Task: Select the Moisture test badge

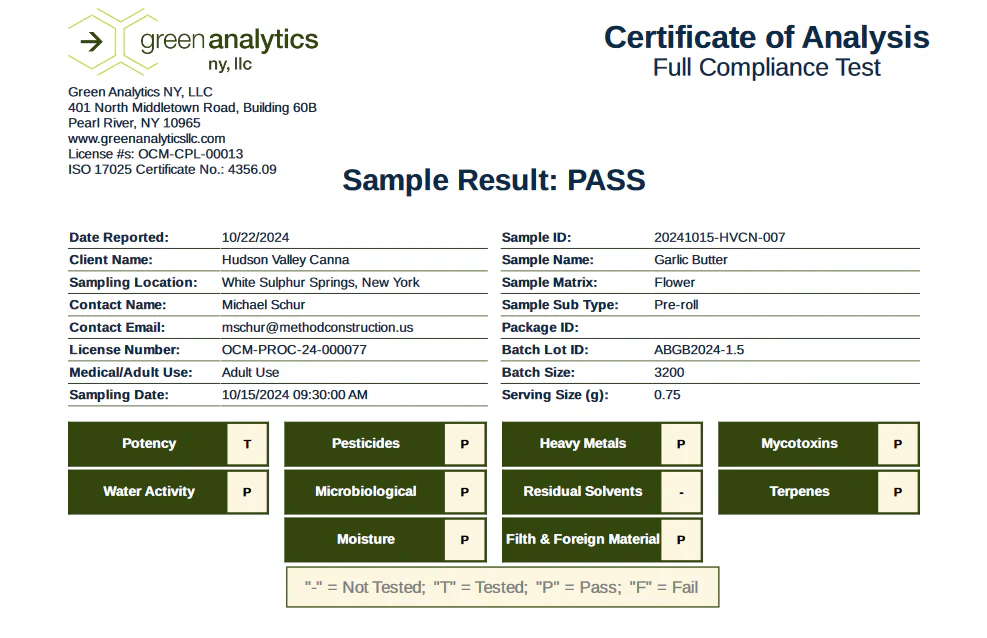Action: (x=385, y=540)
